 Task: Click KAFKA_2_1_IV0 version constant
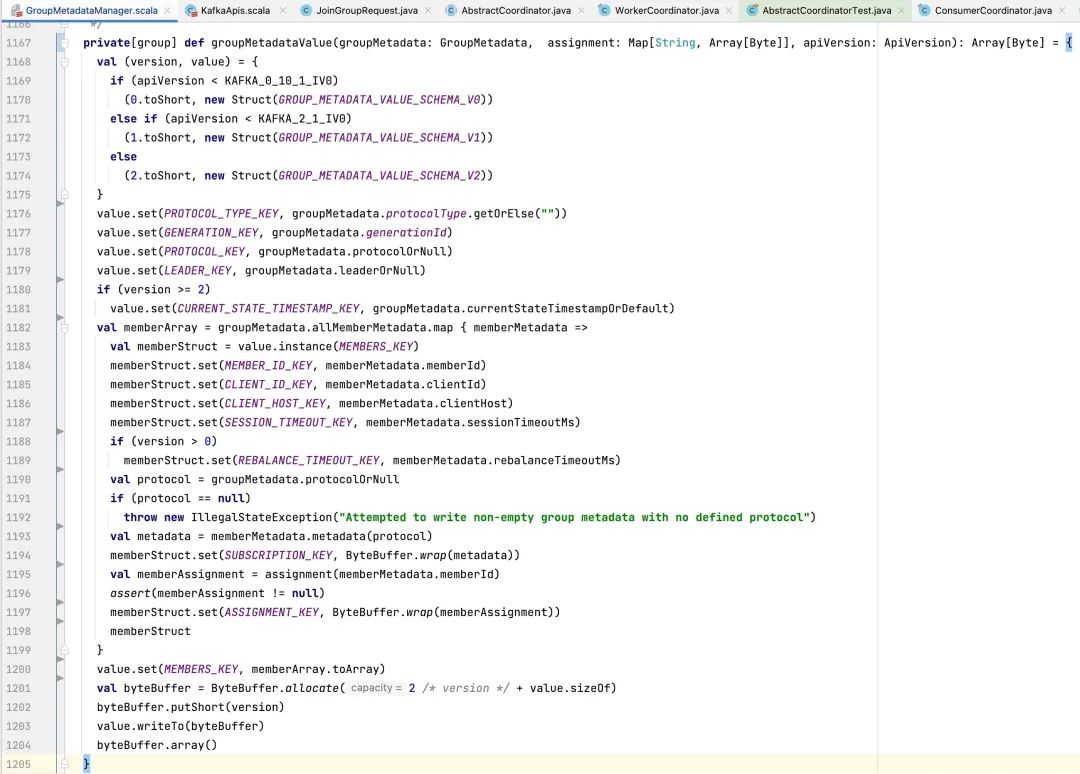302,118
